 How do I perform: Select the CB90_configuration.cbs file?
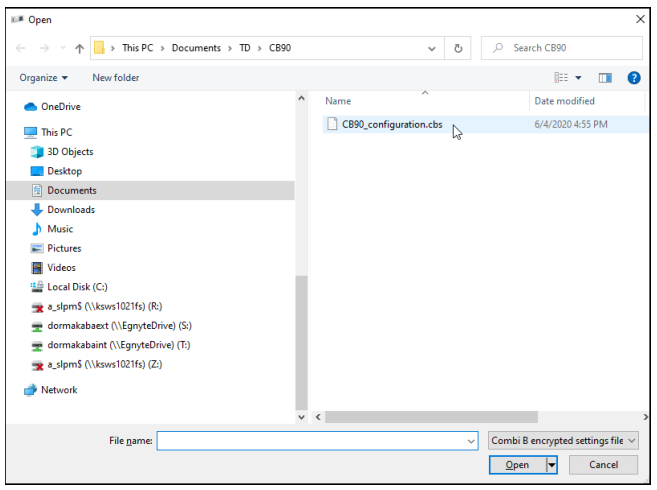[391, 125]
